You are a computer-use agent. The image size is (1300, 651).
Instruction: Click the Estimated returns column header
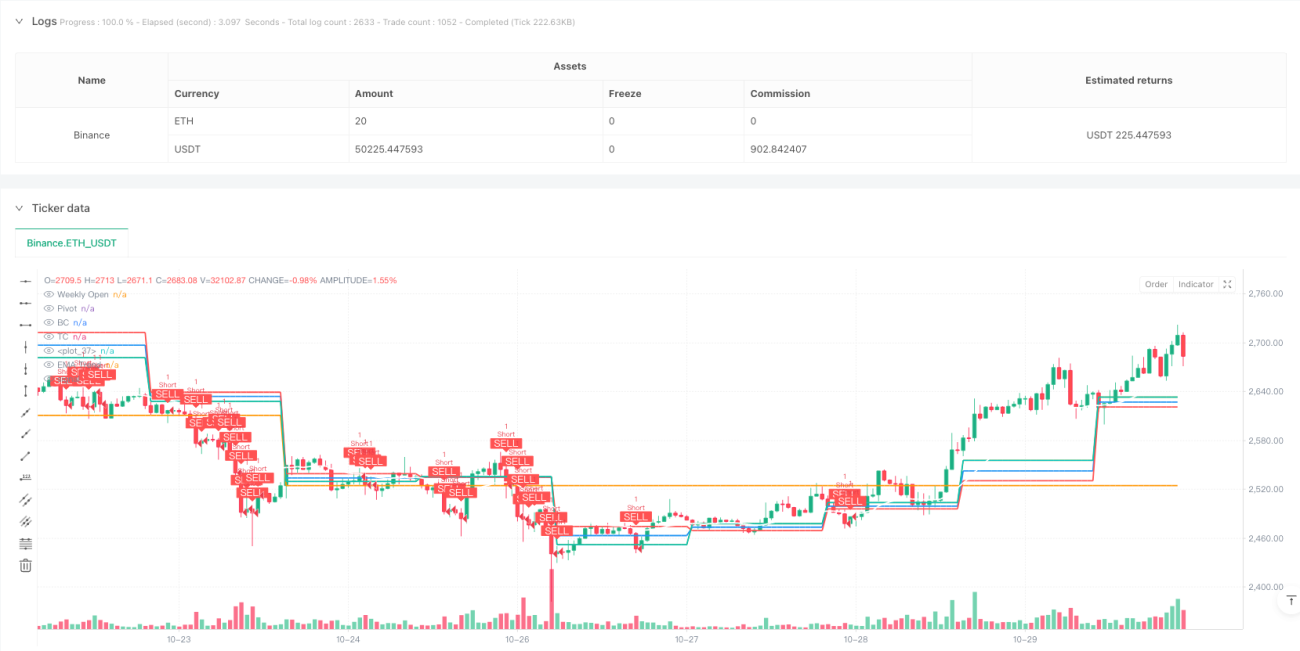[x=1129, y=80]
